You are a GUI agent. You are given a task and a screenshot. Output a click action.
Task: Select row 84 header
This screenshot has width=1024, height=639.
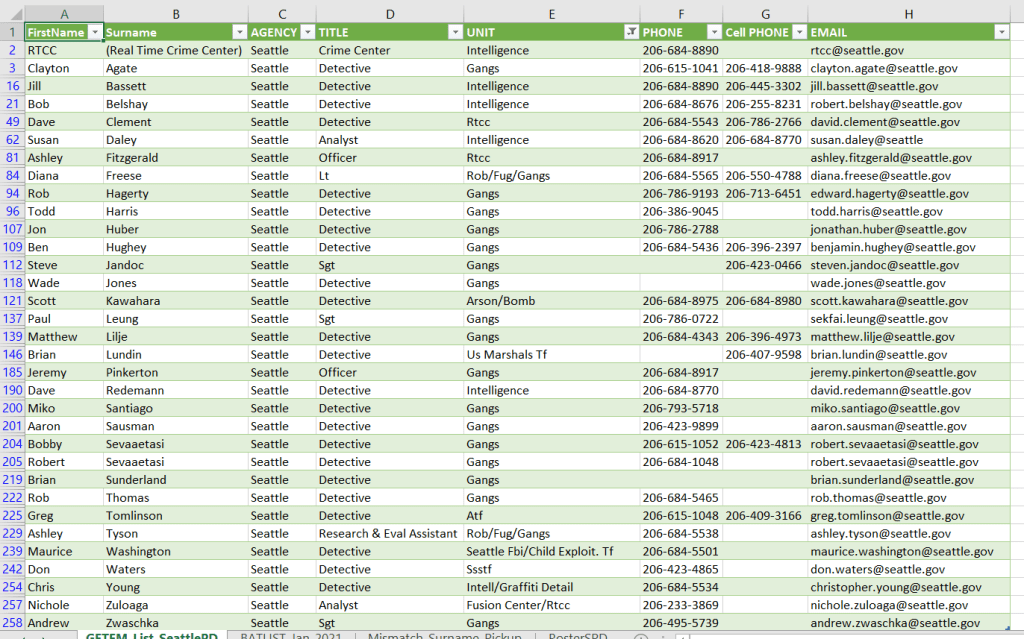tap(12, 176)
